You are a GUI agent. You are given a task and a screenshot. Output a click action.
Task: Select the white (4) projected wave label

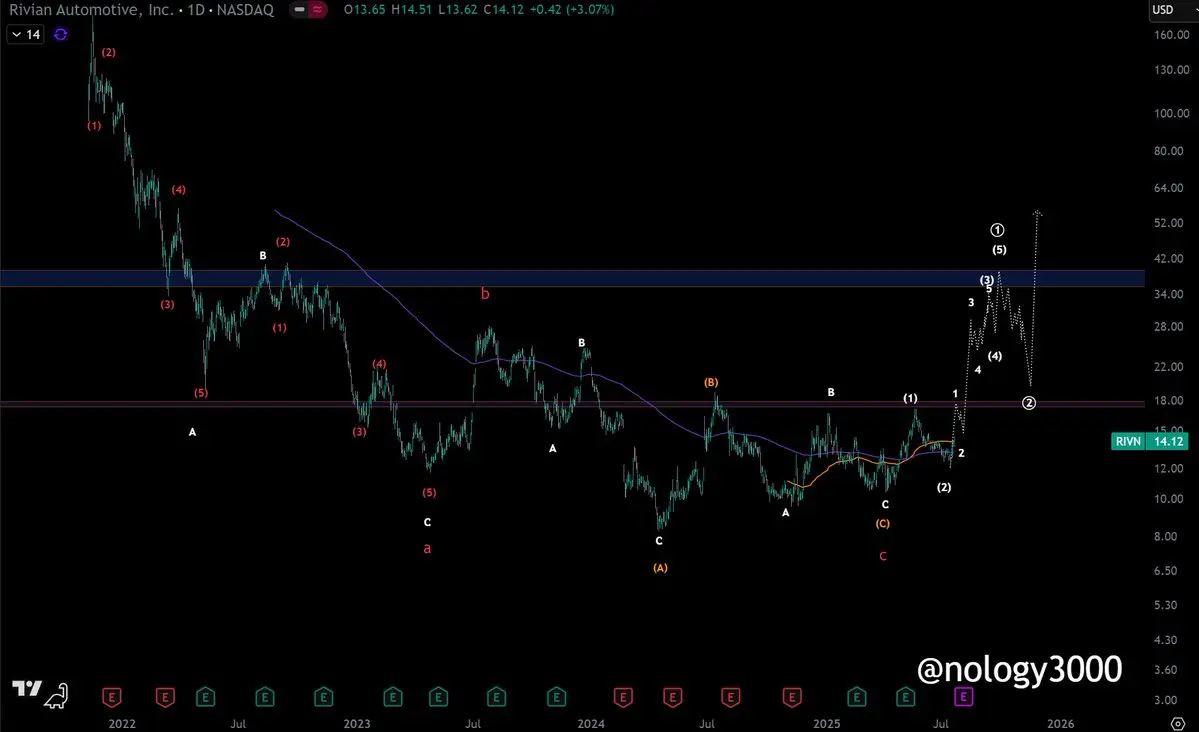[995, 356]
